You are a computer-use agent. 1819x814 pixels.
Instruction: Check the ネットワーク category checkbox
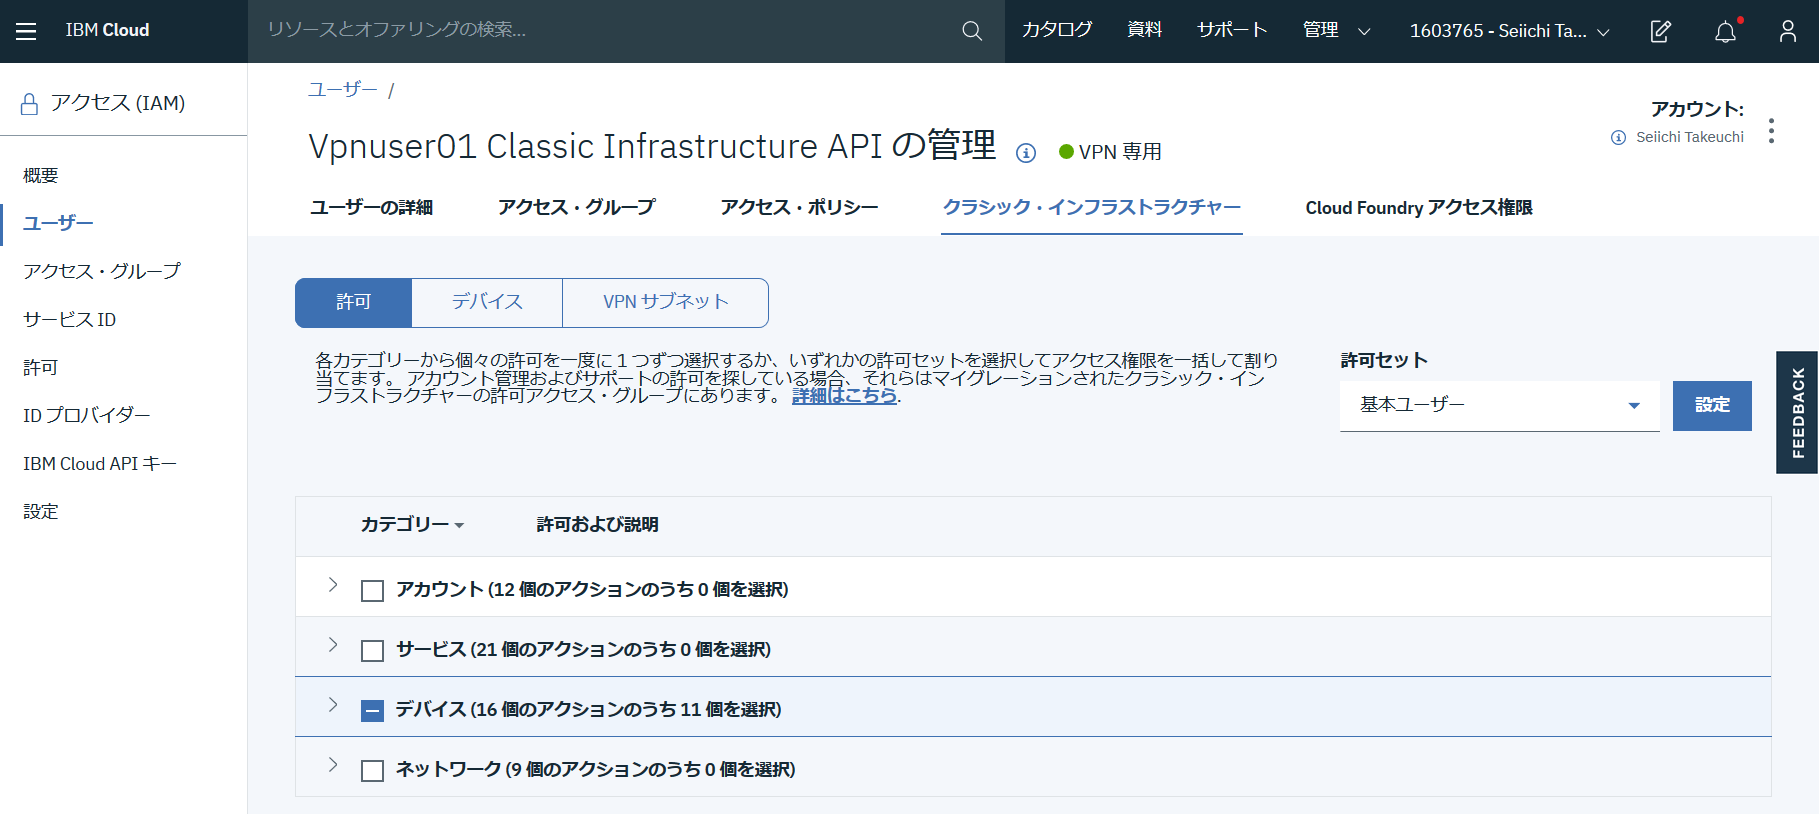(x=372, y=771)
